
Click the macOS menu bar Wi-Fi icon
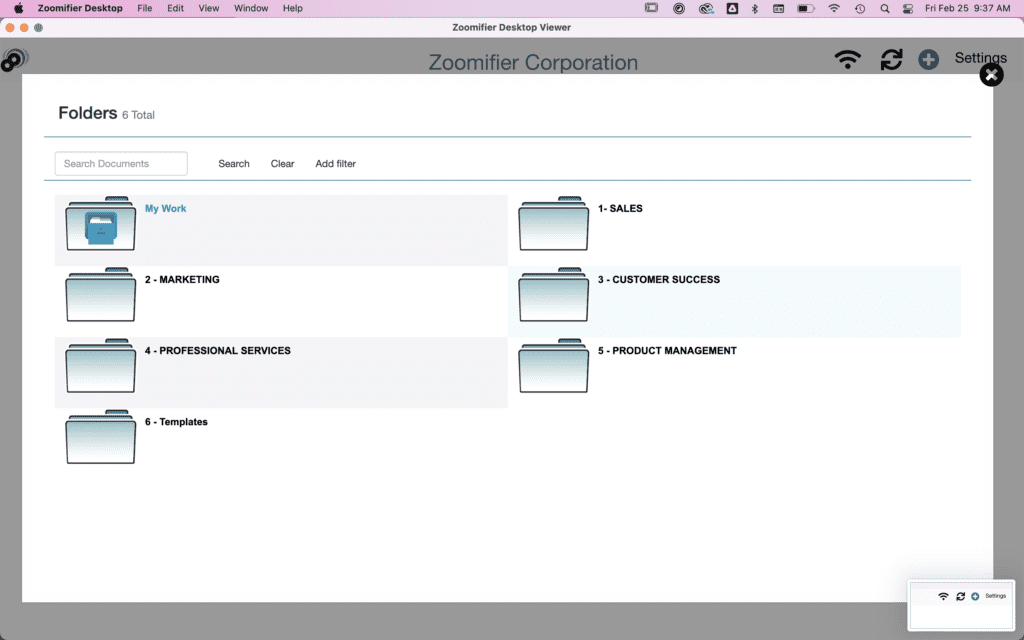click(834, 8)
